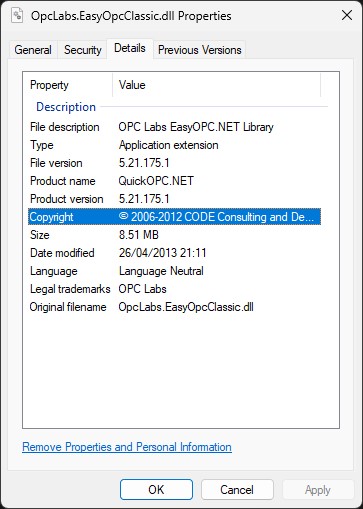363x509 pixels.
Task: Click the Property column header
Action: [x=68, y=85]
